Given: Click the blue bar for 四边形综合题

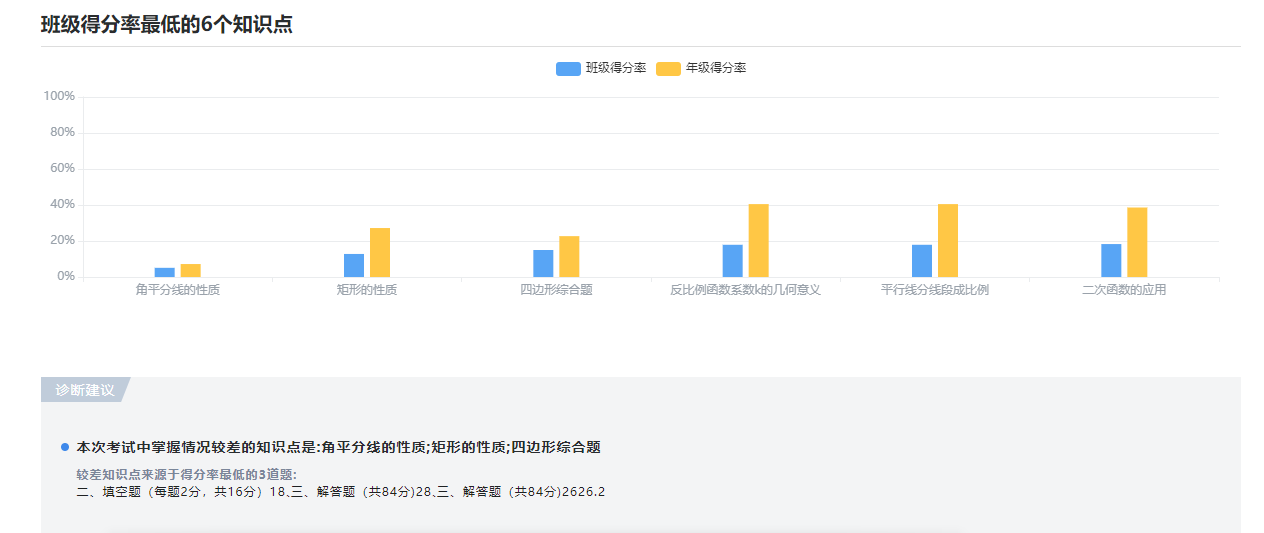Looking at the screenshot, I should tap(543, 263).
